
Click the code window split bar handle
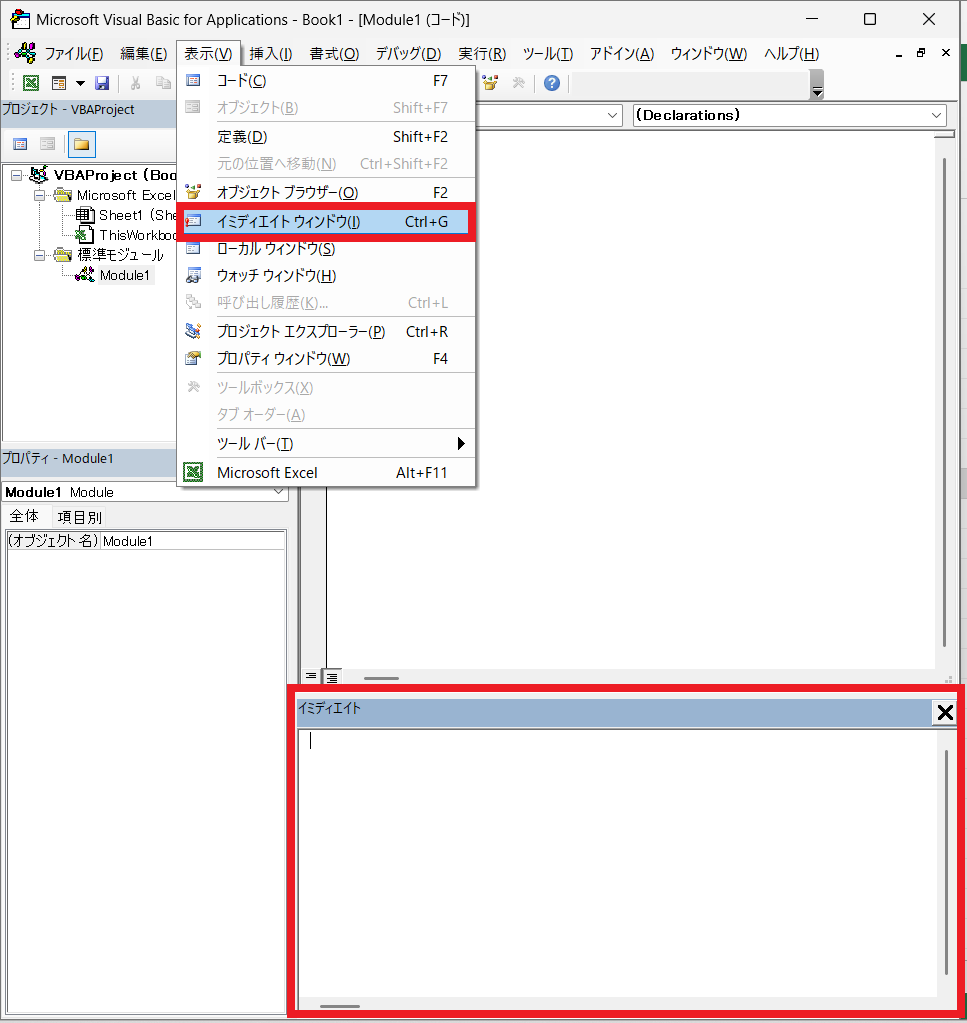(944, 134)
